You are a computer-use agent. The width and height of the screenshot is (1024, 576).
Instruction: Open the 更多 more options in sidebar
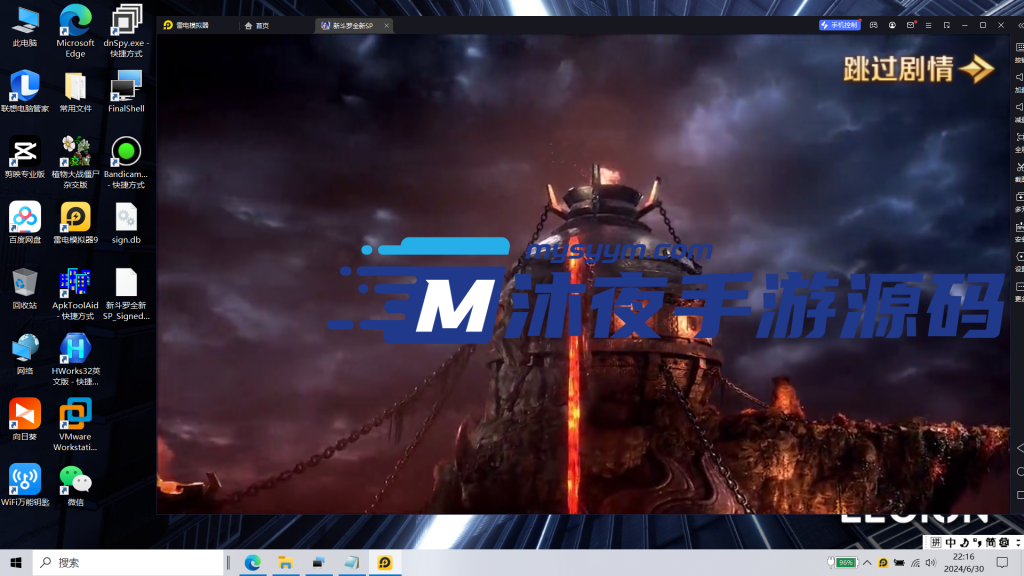click(1019, 287)
